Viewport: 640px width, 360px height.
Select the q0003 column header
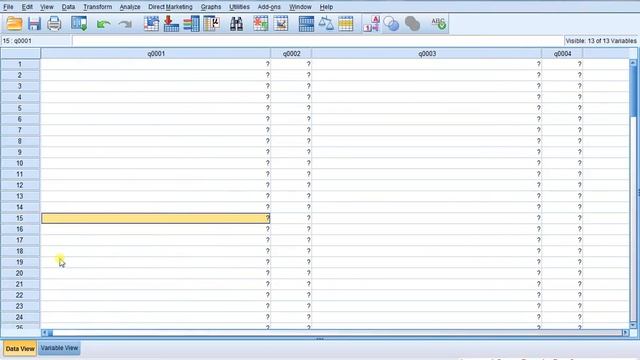[427, 53]
